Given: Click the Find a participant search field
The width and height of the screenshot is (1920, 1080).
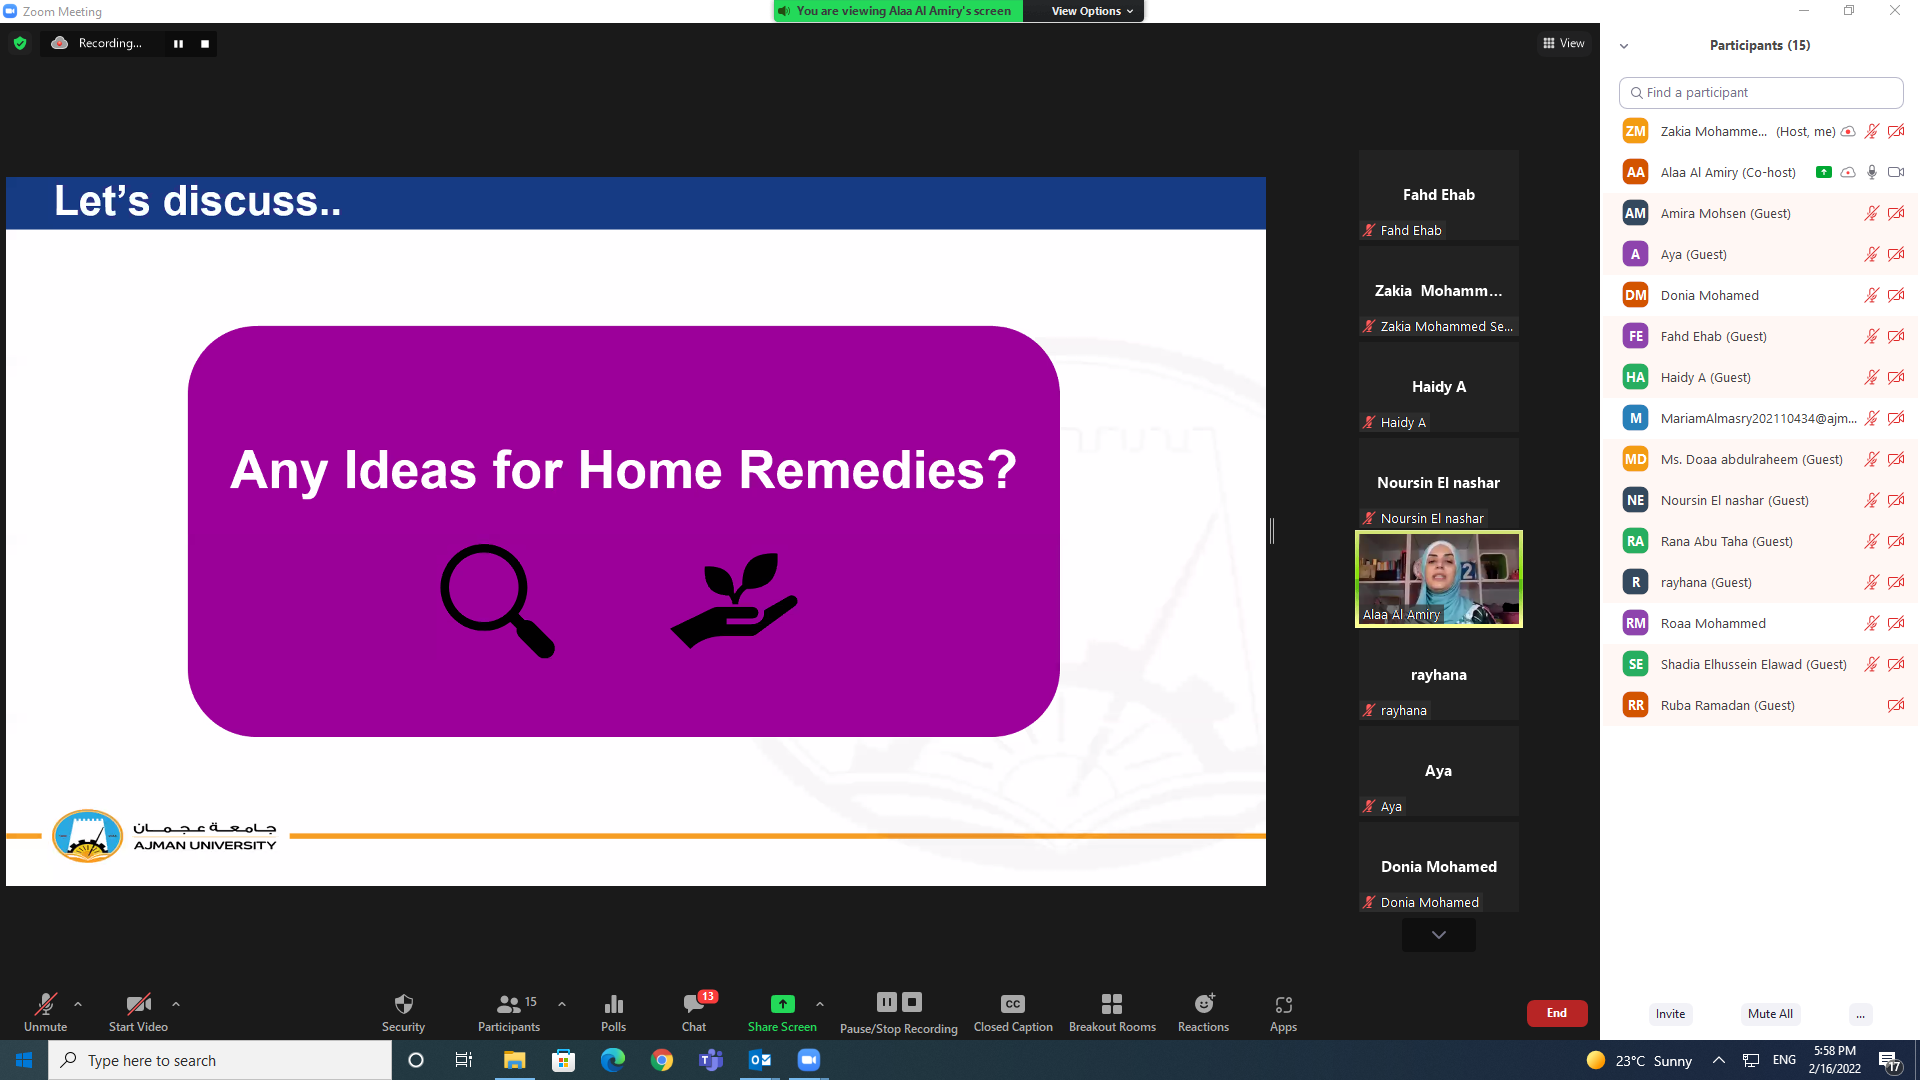Looking at the screenshot, I should pos(1760,93).
